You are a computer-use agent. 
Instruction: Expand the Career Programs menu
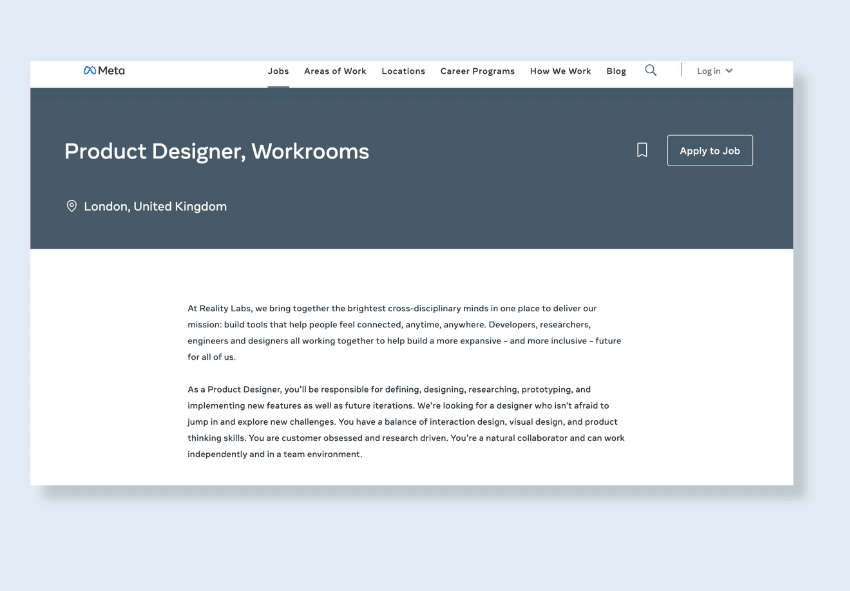(x=477, y=71)
